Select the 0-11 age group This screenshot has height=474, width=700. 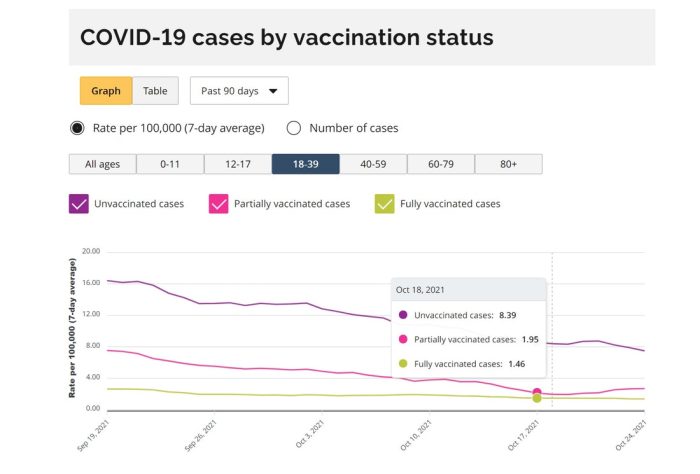170,164
